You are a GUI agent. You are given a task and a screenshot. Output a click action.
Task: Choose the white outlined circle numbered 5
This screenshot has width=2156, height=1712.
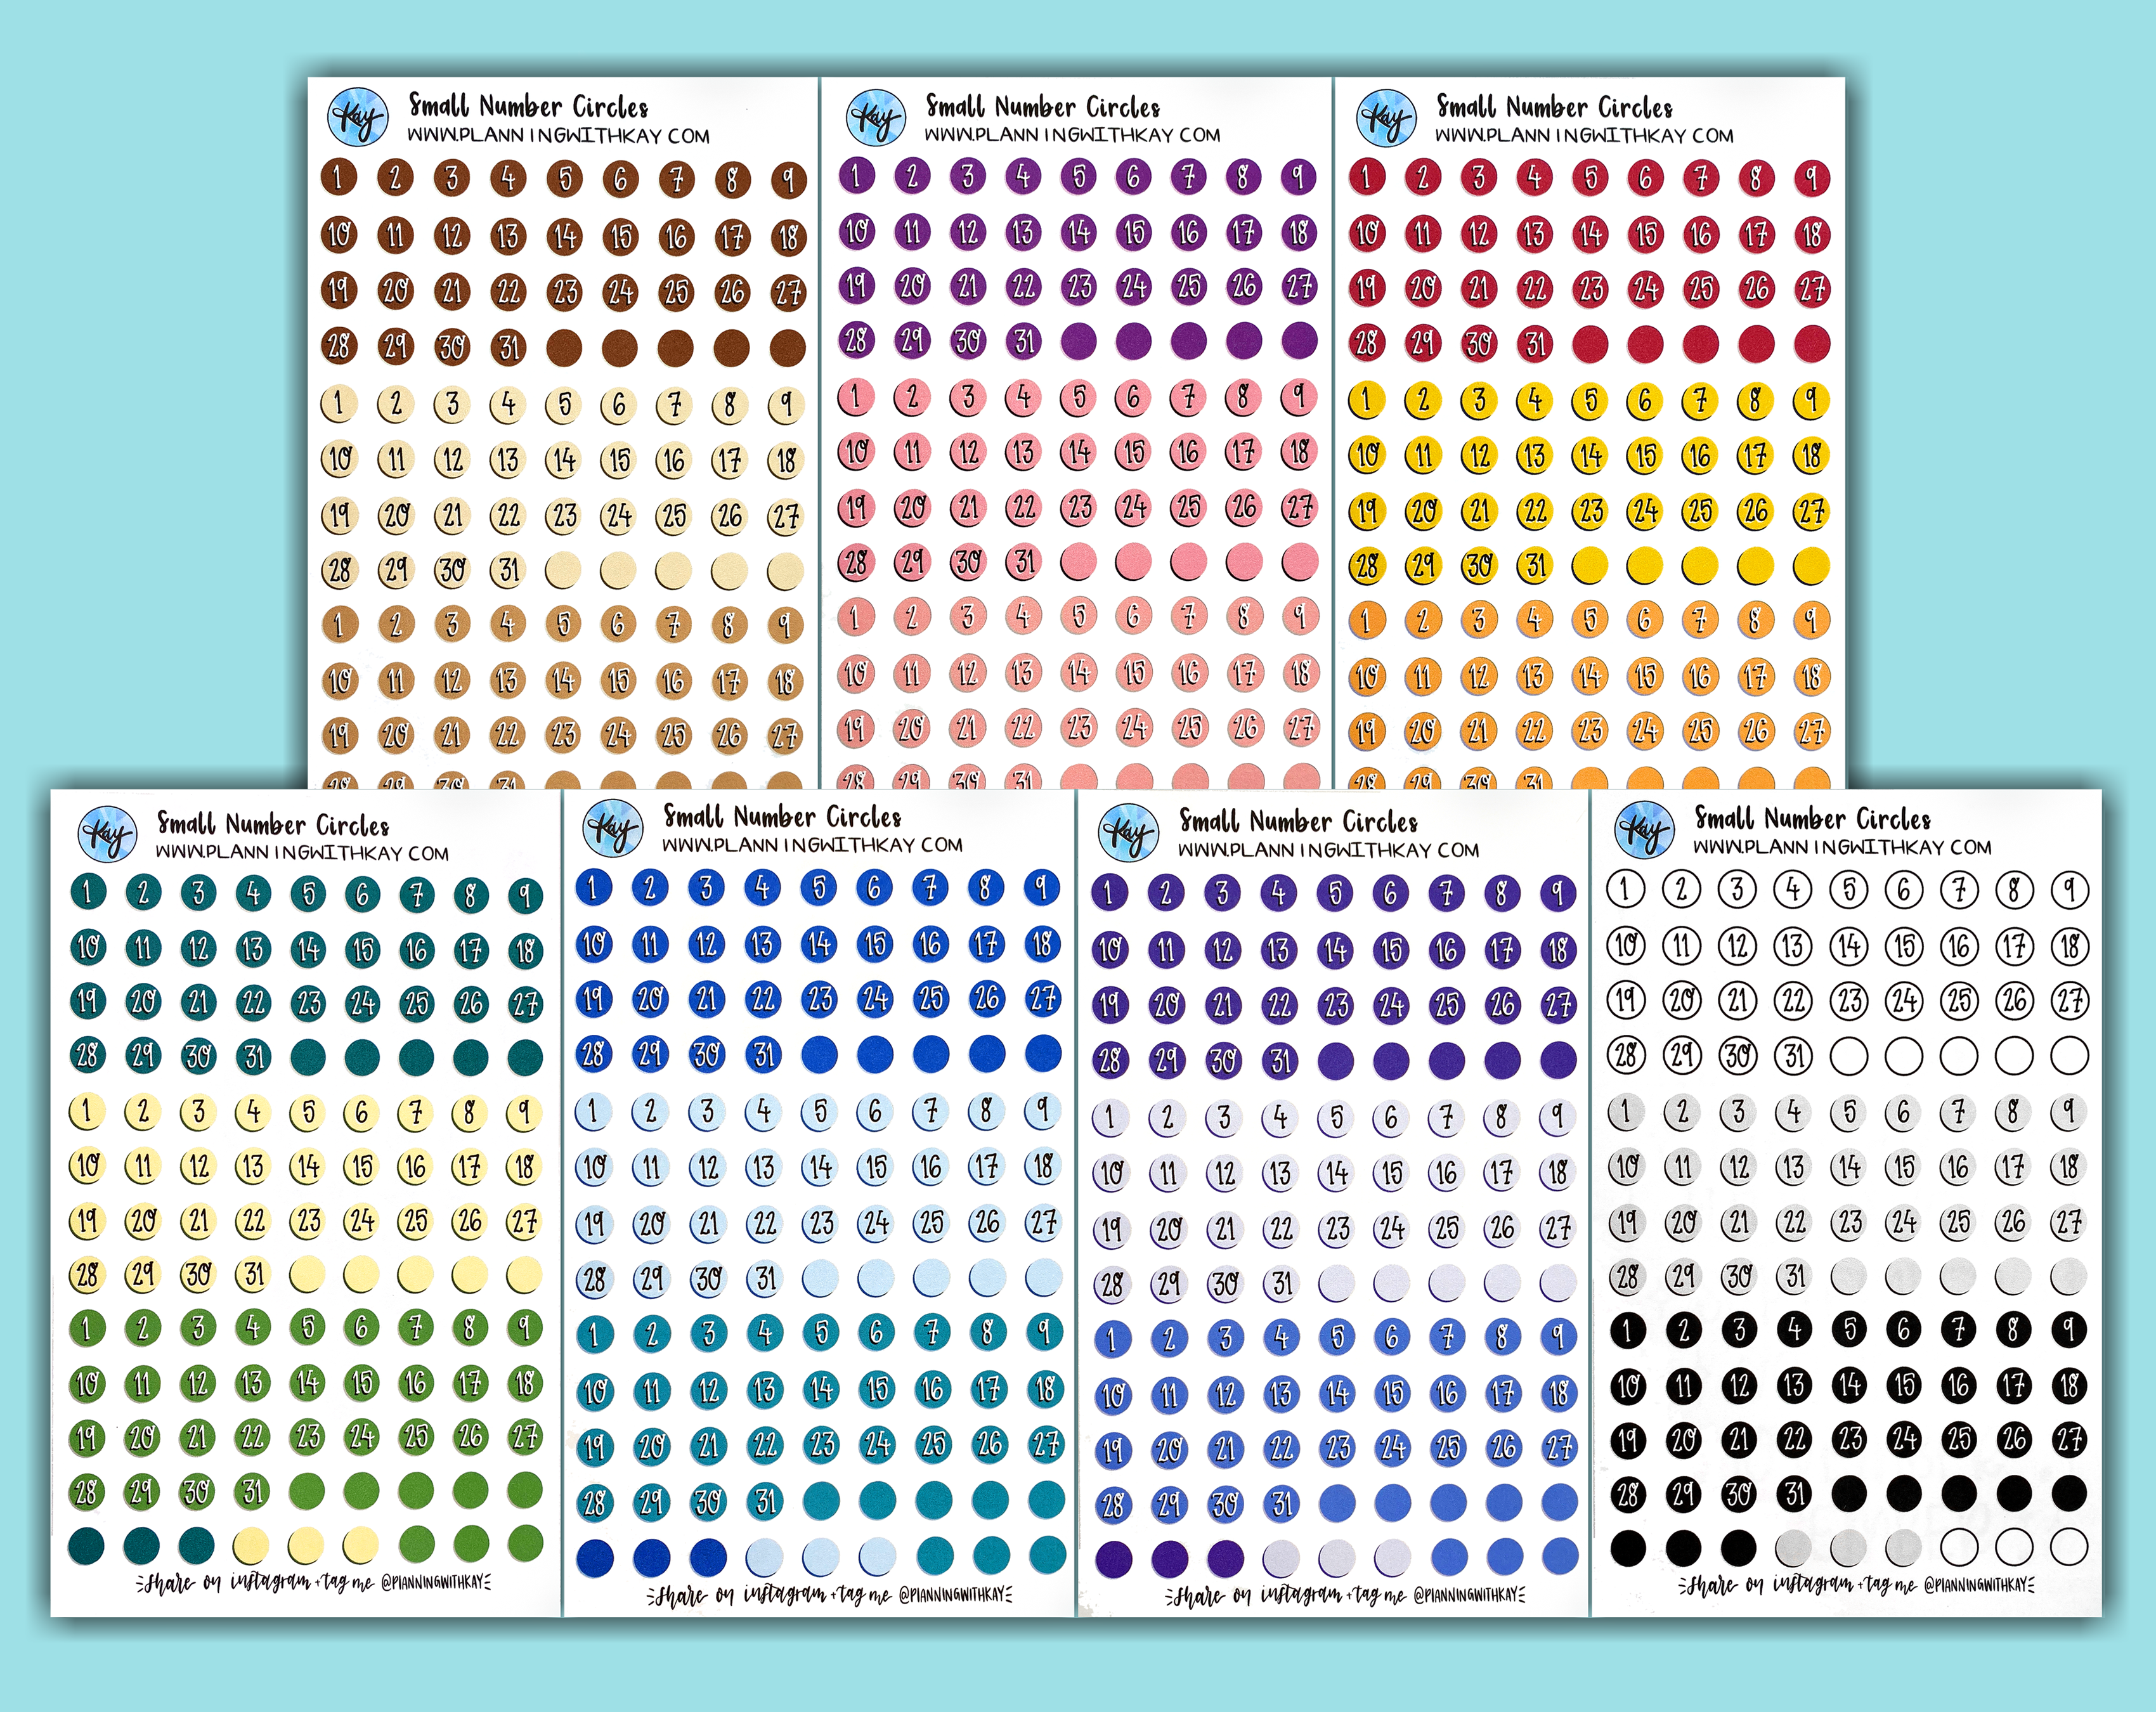coord(1849,889)
